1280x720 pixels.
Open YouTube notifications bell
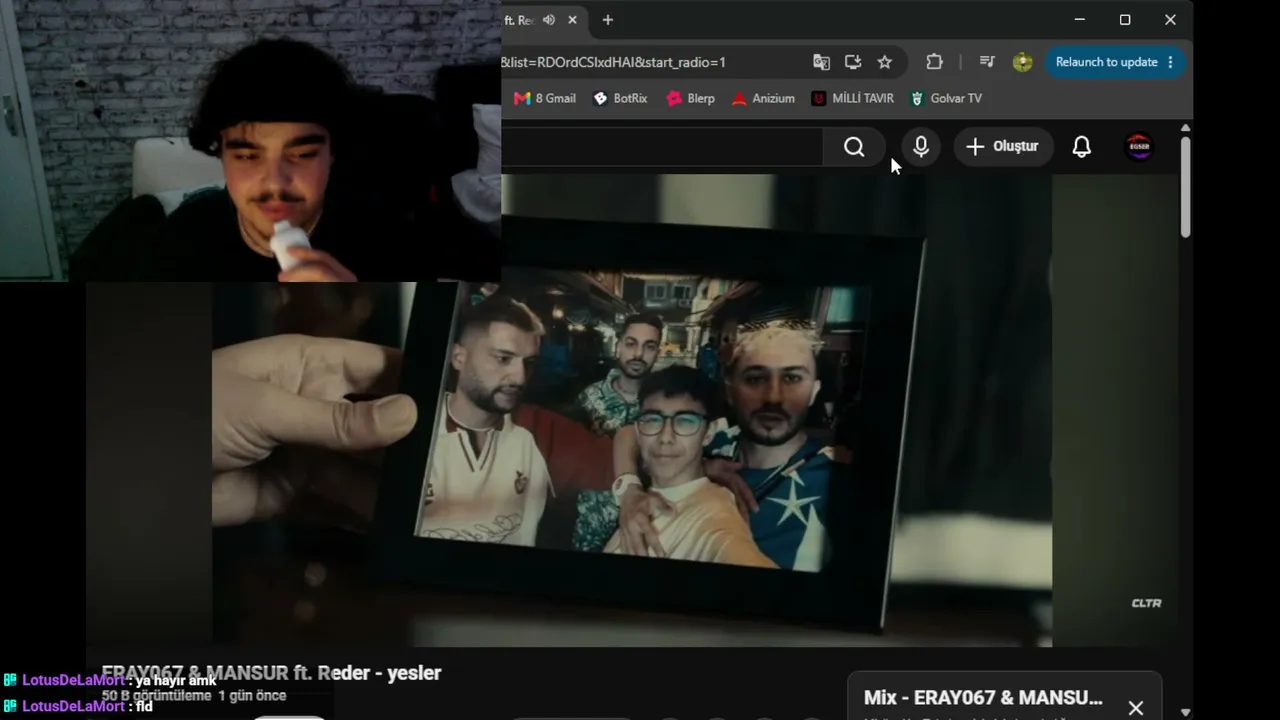pyautogui.click(x=1081, y=147)
